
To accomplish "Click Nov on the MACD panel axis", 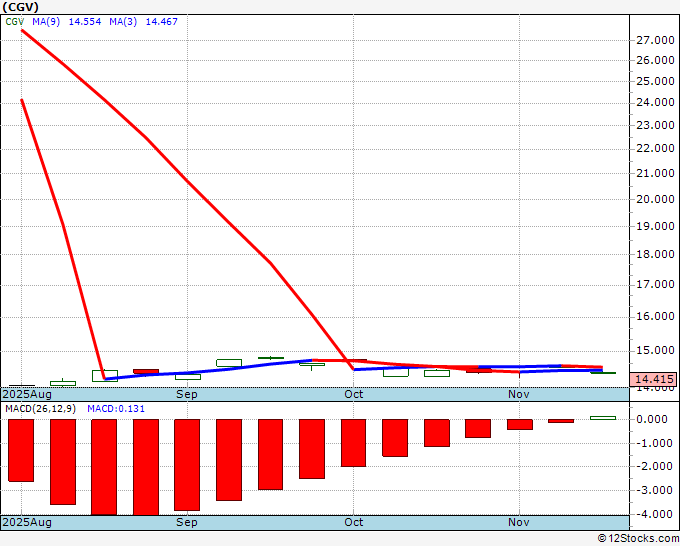I will pyautogui.click(x=519, y=522).
